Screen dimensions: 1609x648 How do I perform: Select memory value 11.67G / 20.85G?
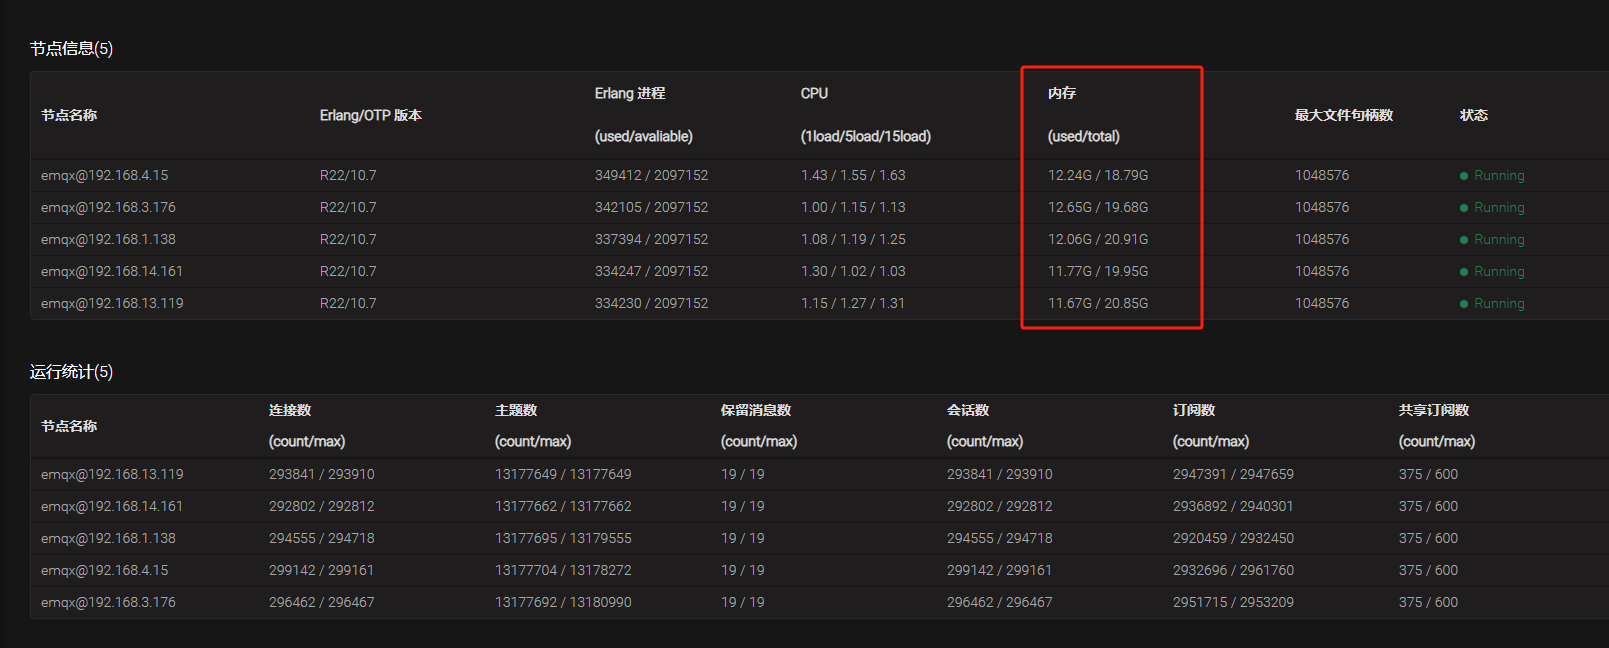(1098, 303)
